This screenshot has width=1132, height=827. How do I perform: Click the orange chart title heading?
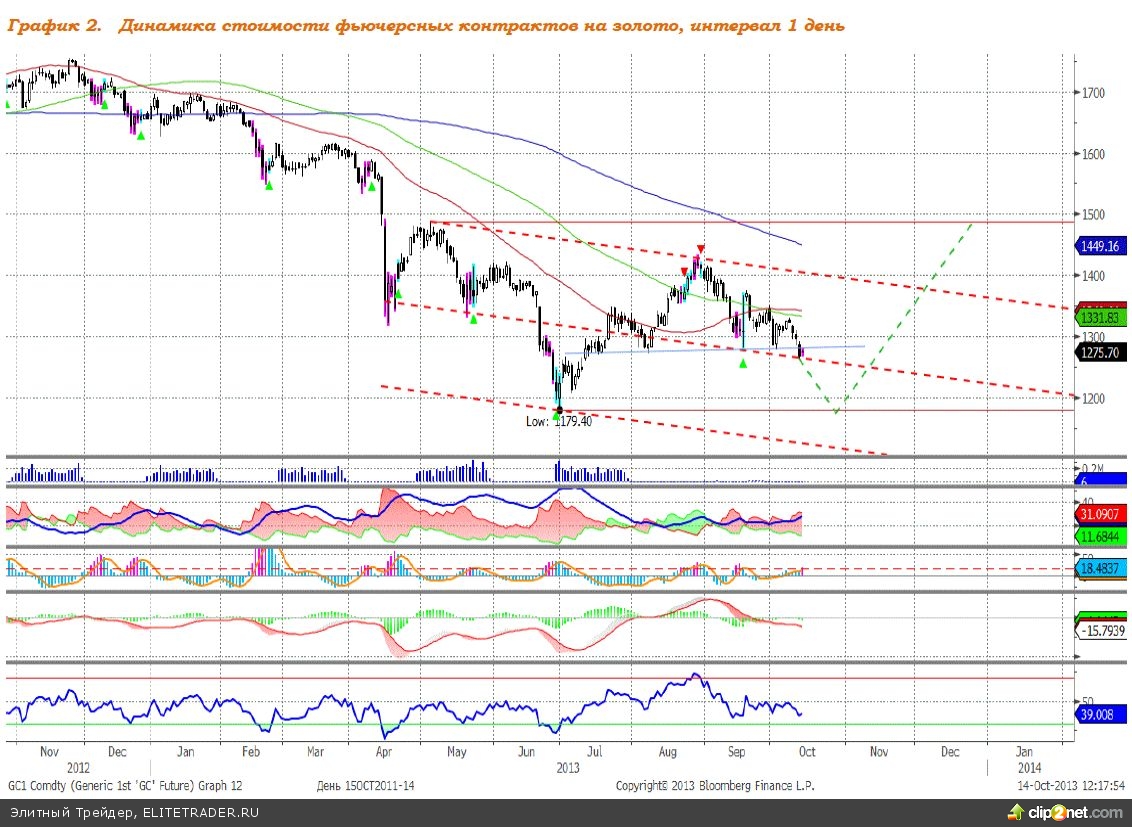426,26
